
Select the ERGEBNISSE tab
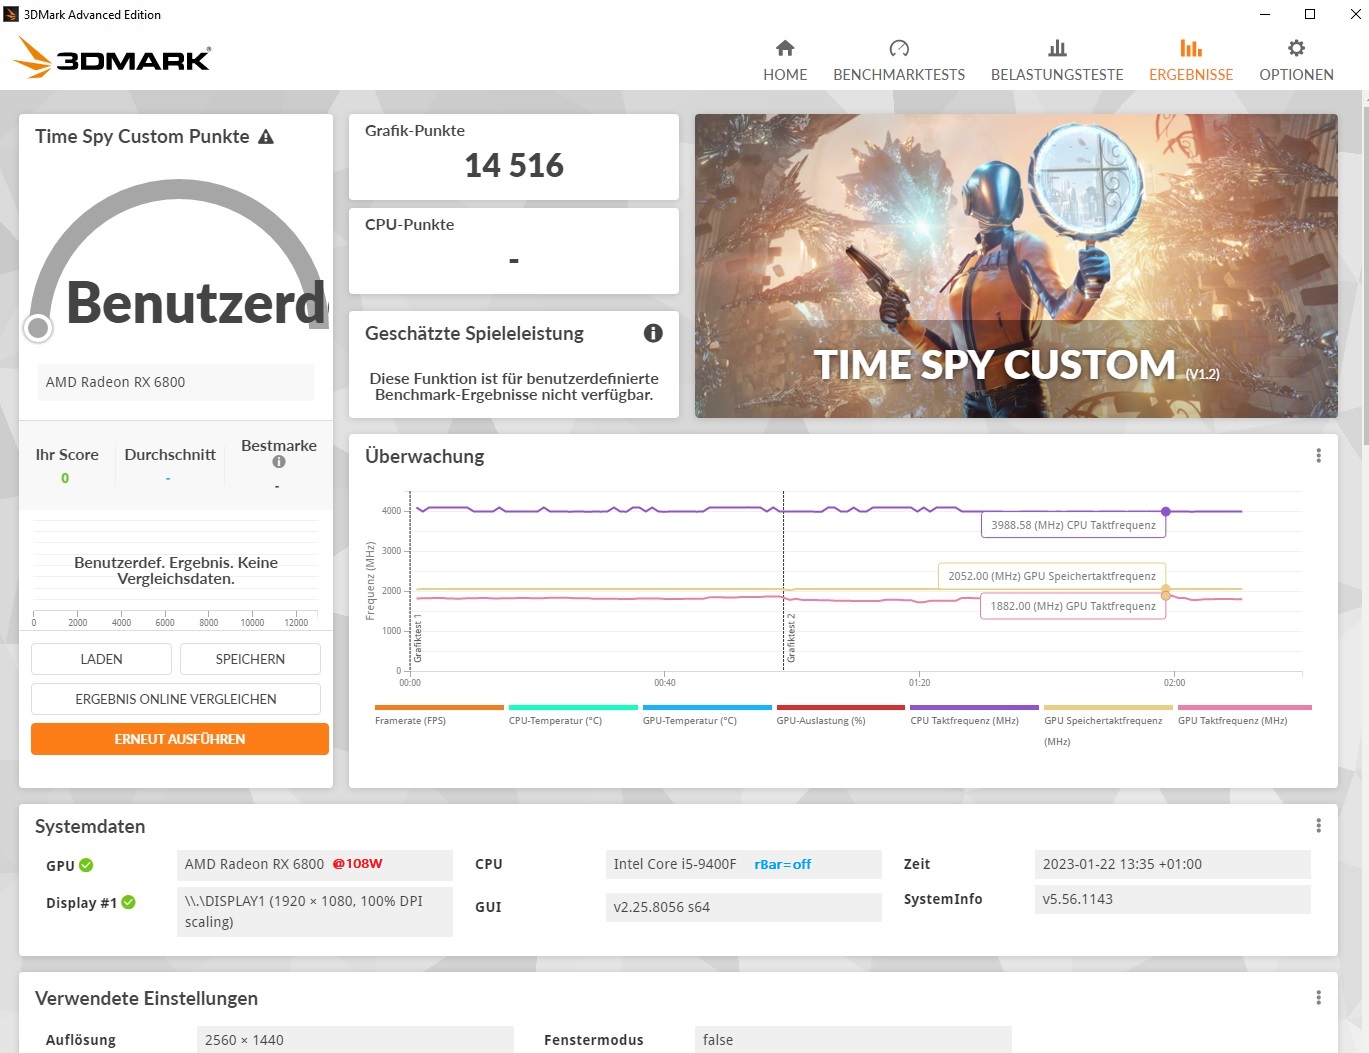(1191, 61)
